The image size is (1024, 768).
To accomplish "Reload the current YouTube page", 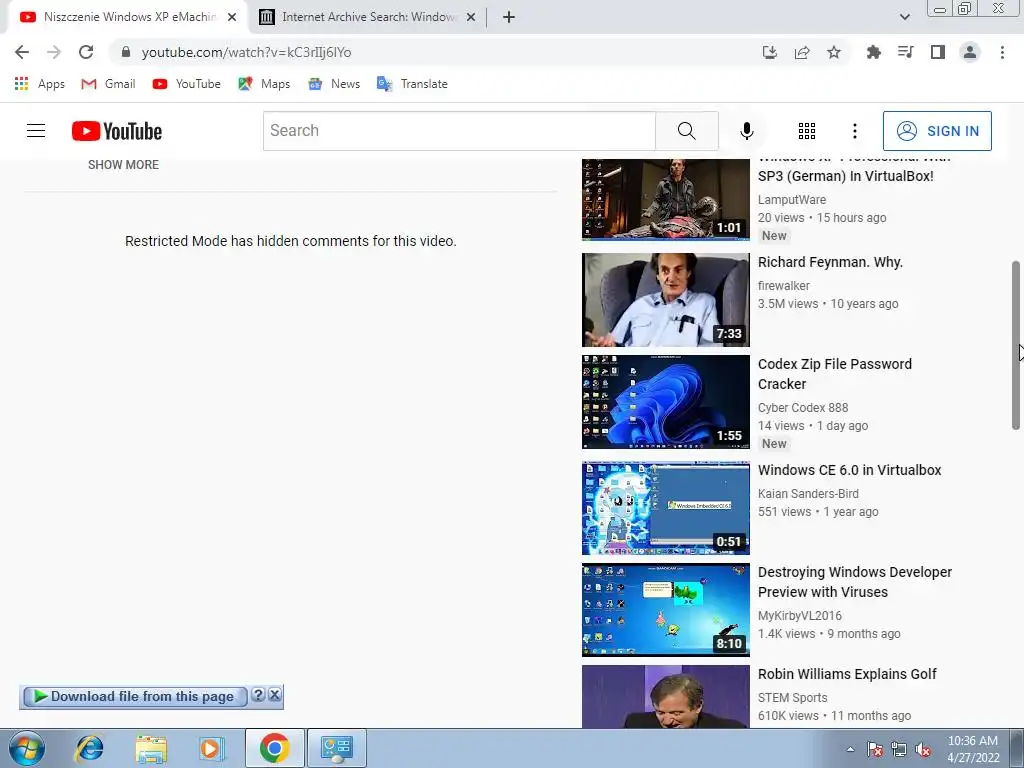I will [x=86, y=52].
